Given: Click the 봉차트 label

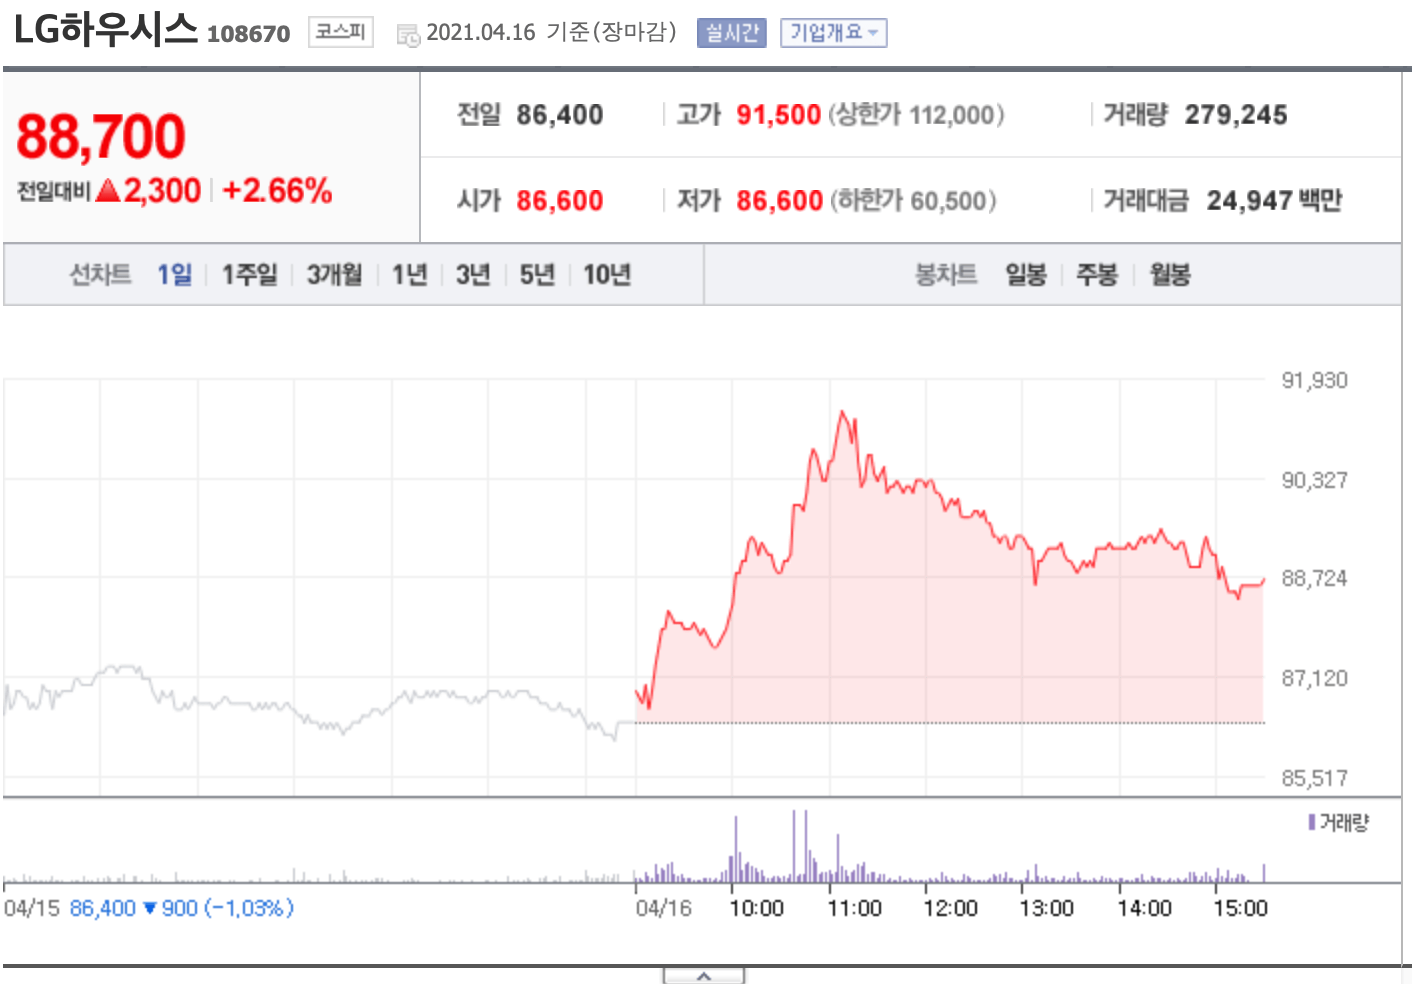Looking at the screenshot, I should [x=946, y=275].
